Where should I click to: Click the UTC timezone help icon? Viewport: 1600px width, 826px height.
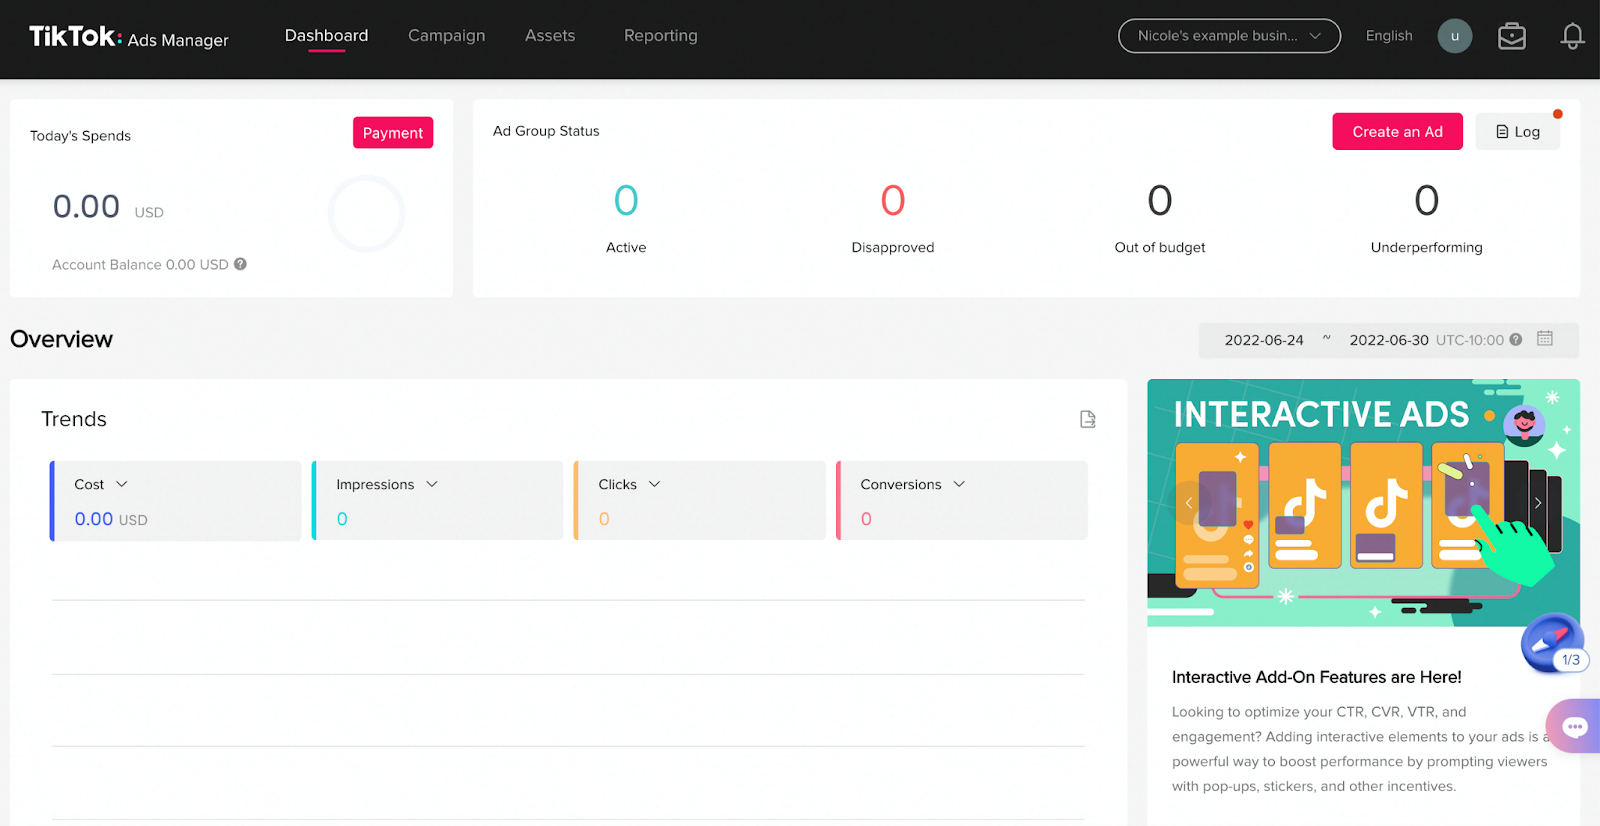1516,340
